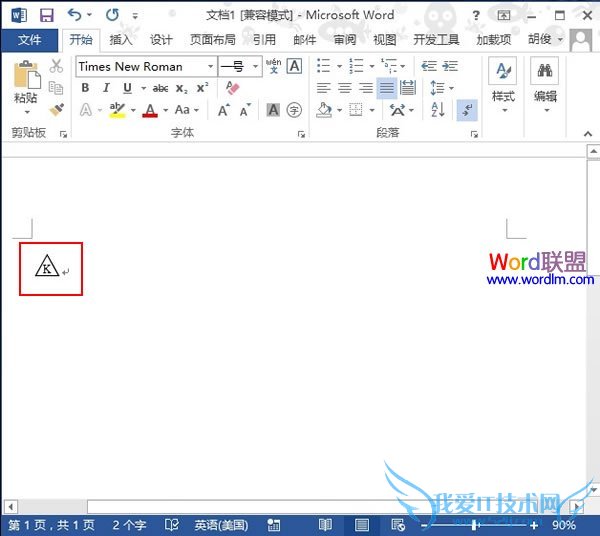Toggle Italic formatting

tap(106, 88)
